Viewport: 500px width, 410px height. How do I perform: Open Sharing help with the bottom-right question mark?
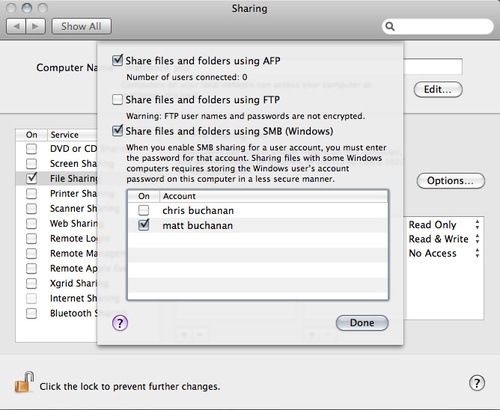(477, 383)
